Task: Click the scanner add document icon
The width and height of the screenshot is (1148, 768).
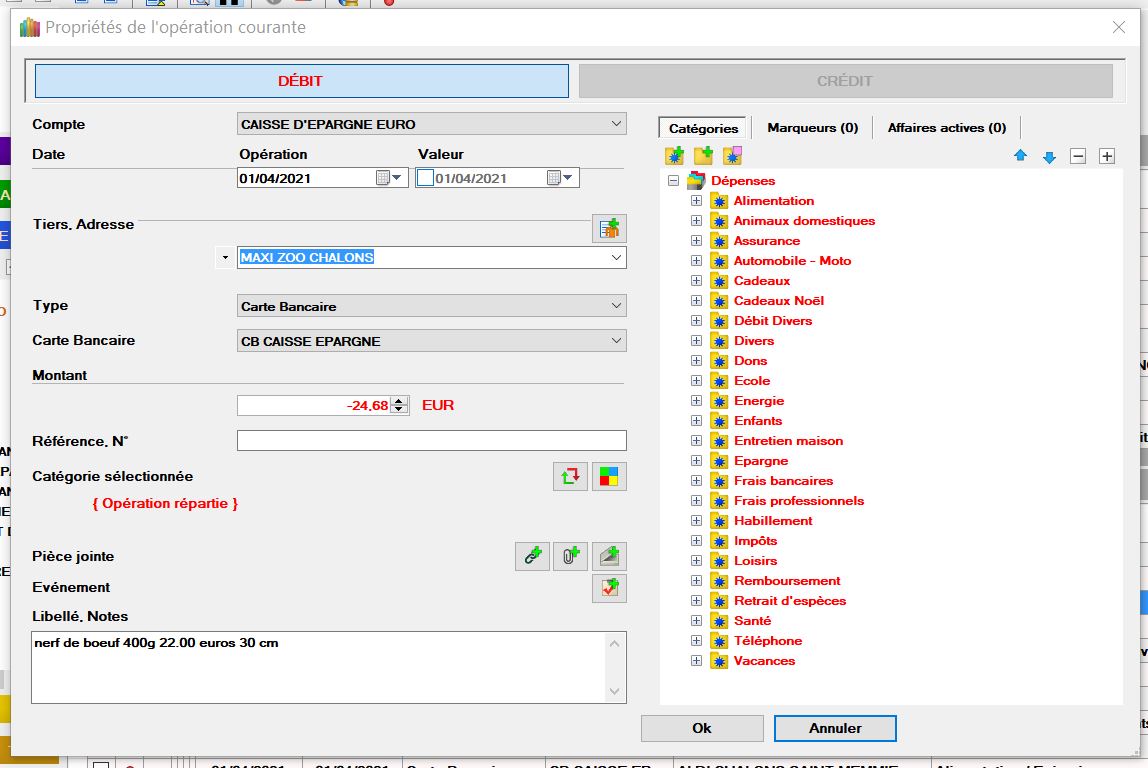Action: point(608,557)
